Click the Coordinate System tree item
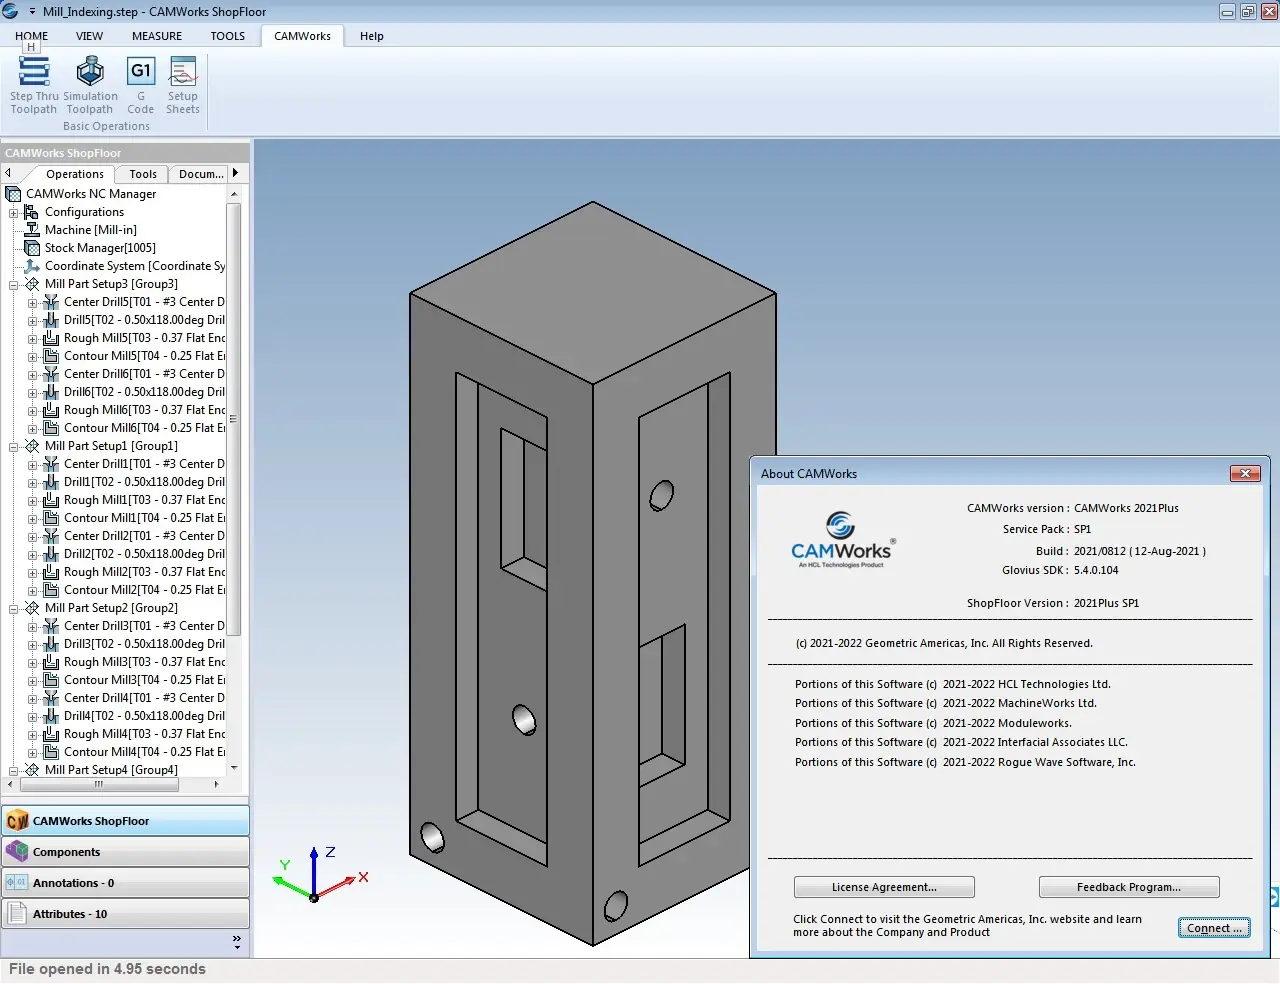 [134, 266]
